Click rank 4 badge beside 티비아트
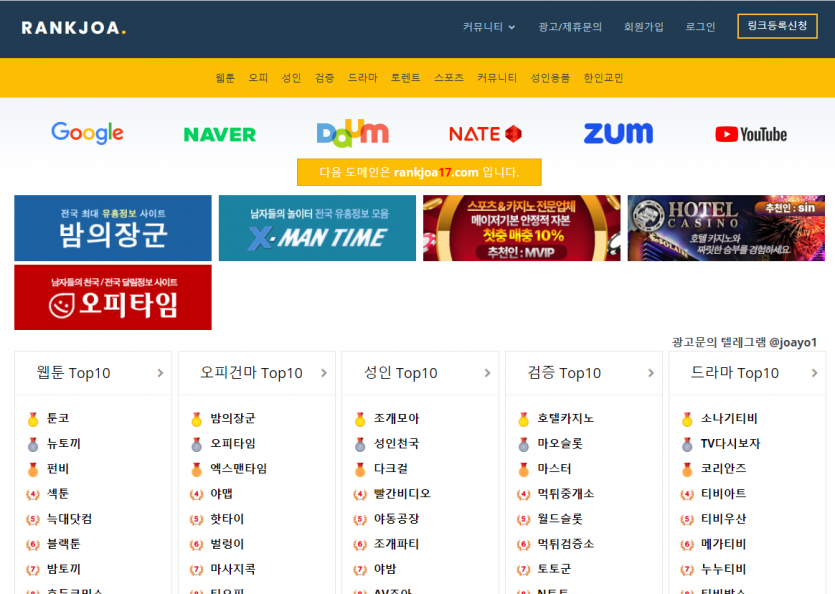Screen dimensions: 835x594 coord(687,494)
